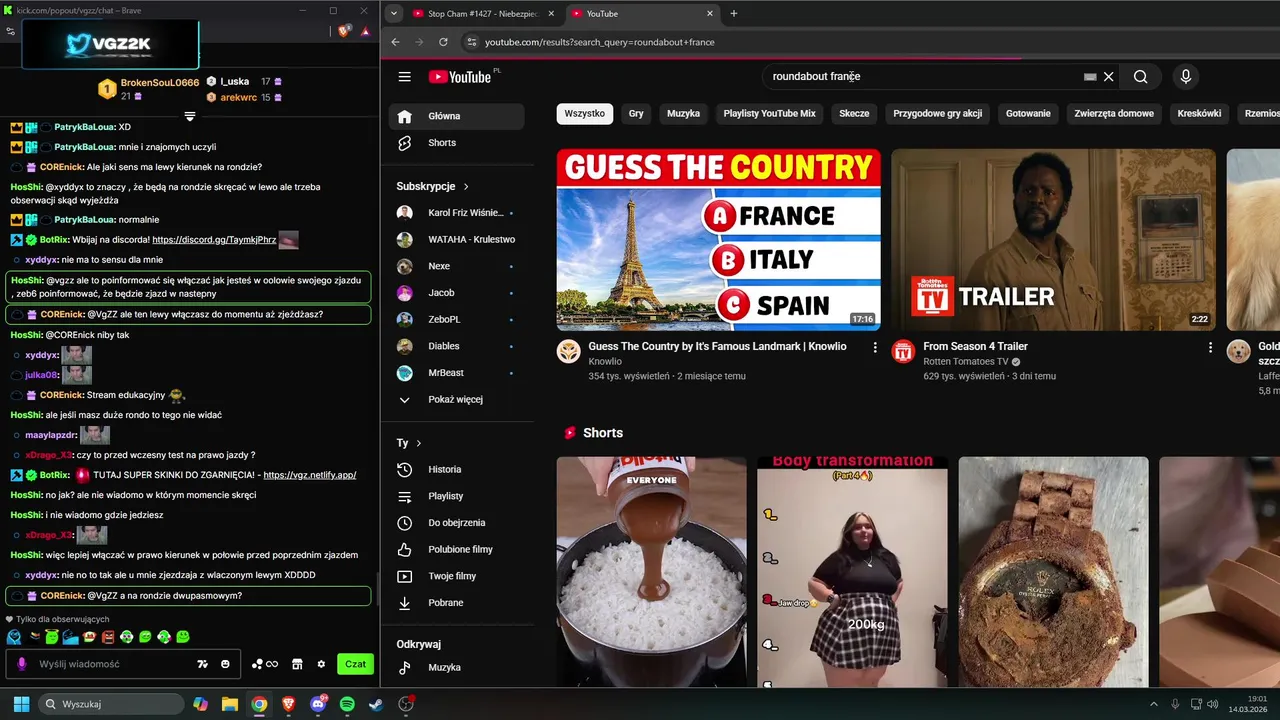
Task: Click the YouTube search magnifier button
Action: pyautogui.click(x=1140, y=77)
